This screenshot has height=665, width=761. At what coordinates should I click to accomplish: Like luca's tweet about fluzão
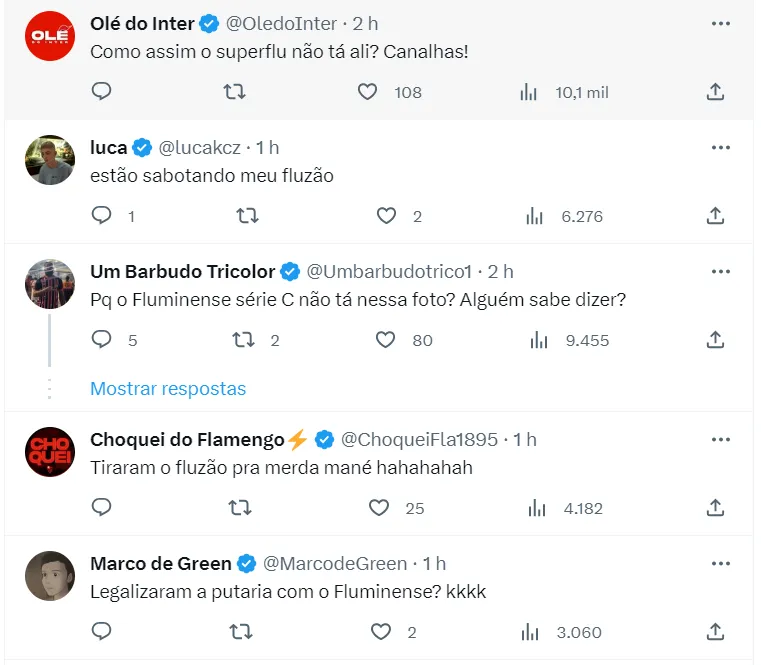tap(386, 216)
